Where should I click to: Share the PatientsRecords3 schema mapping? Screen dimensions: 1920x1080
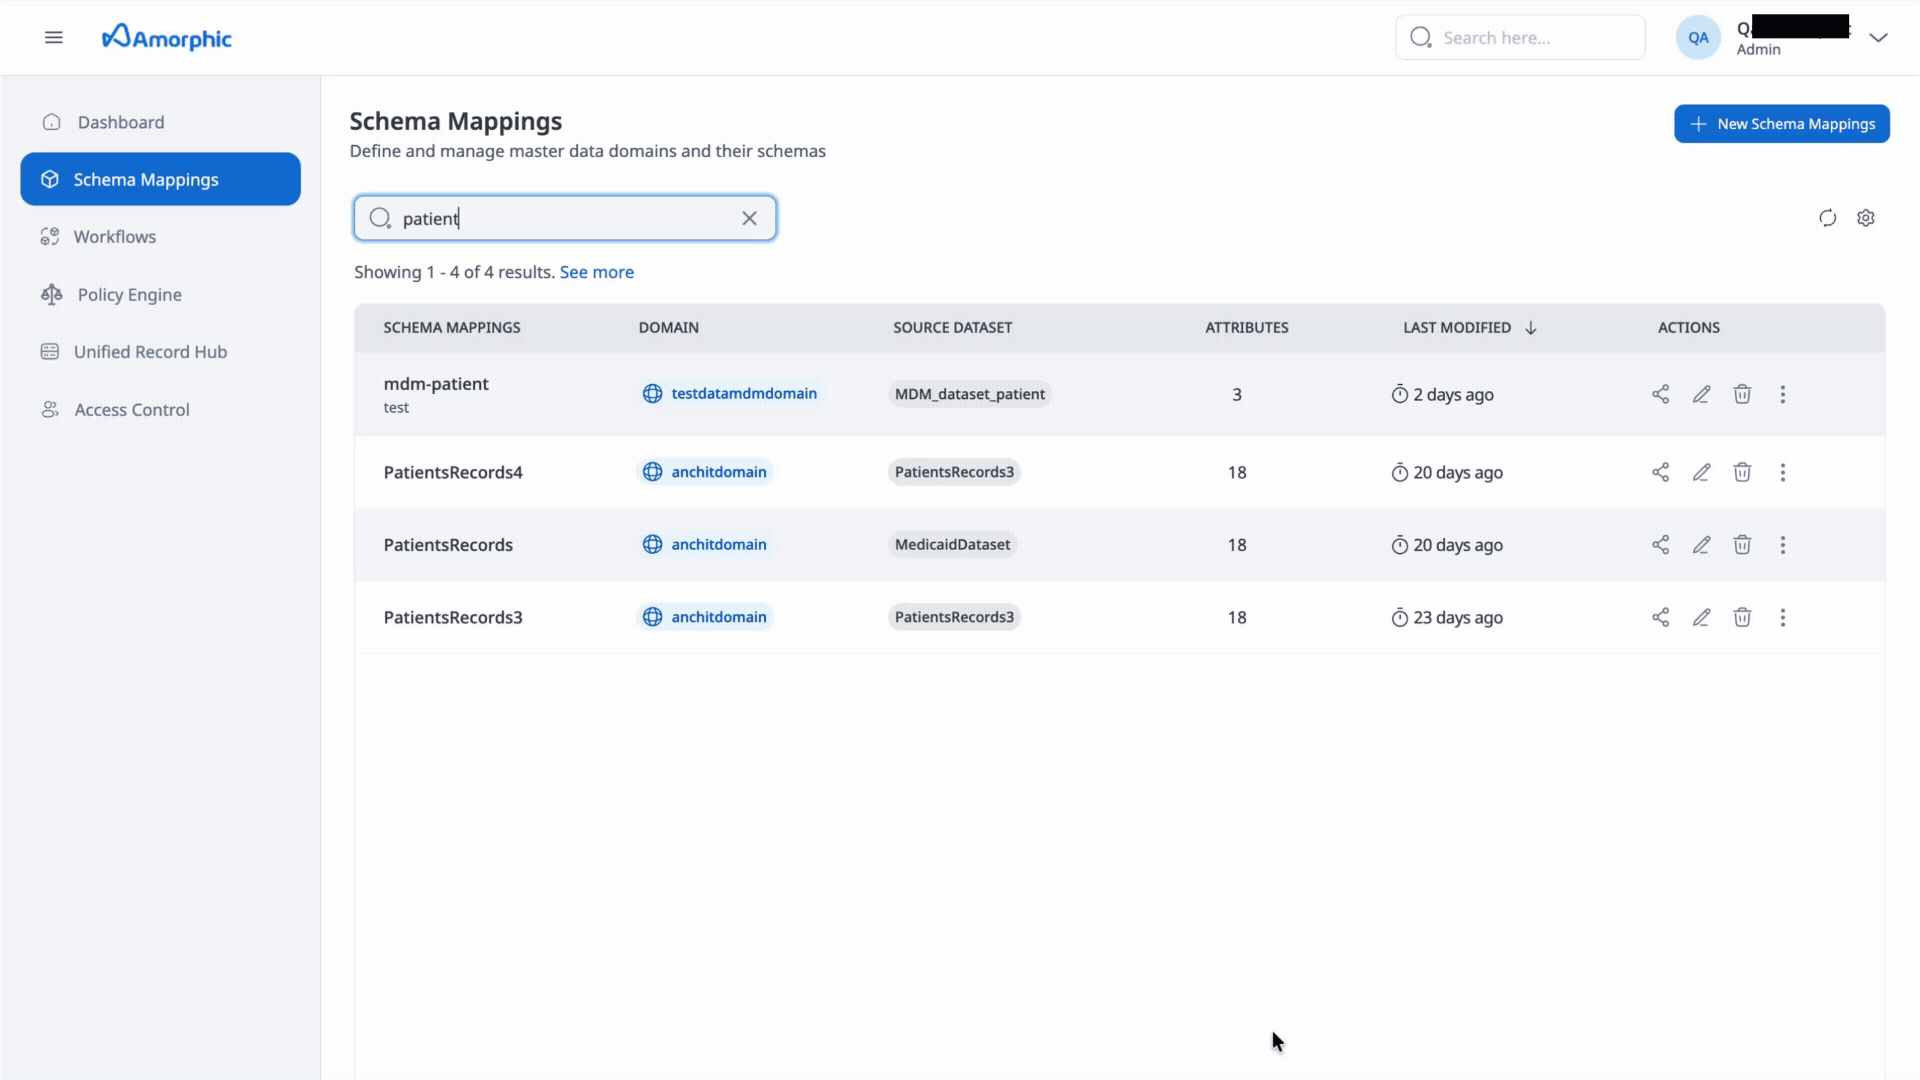point(1660,617)
